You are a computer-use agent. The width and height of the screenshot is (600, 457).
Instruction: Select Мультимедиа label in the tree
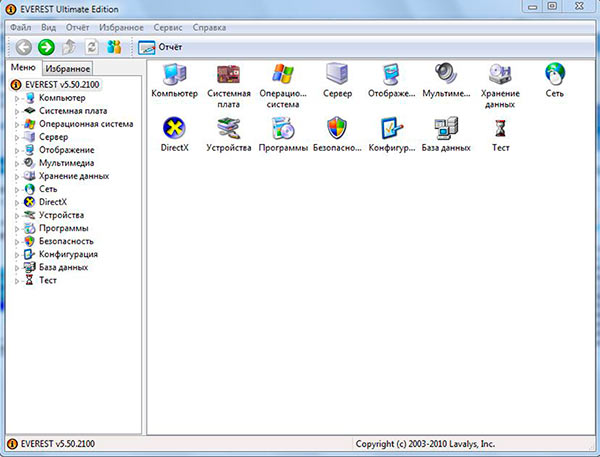tap(66, 163)
